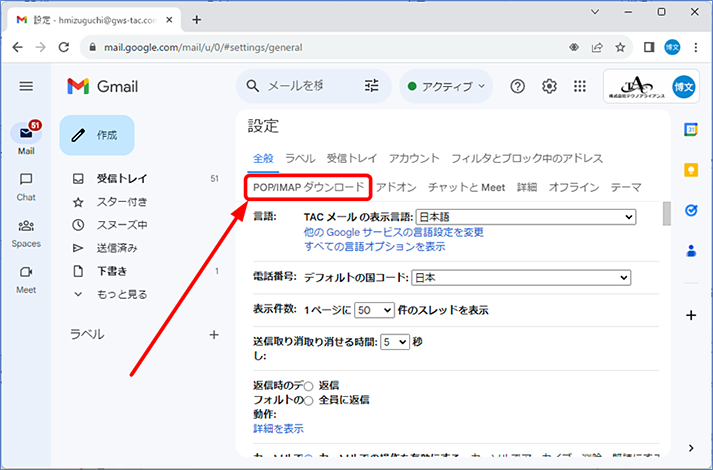Select the 返信 radio button
The height and width of the screenshot is (470, 713).
(x=309, y=386)
